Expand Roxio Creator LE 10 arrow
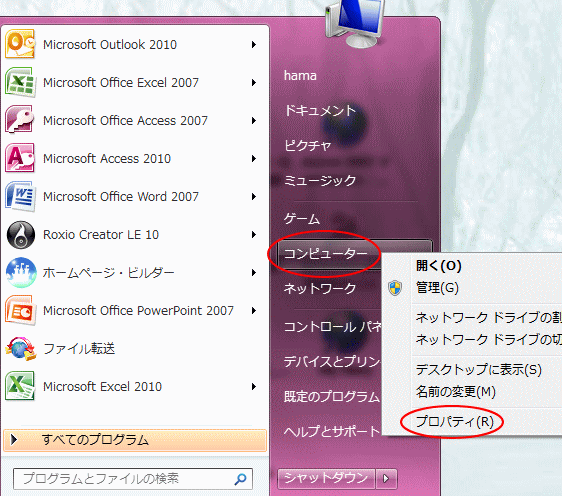This screenshot has height=496, width=562. coord(254,235)
